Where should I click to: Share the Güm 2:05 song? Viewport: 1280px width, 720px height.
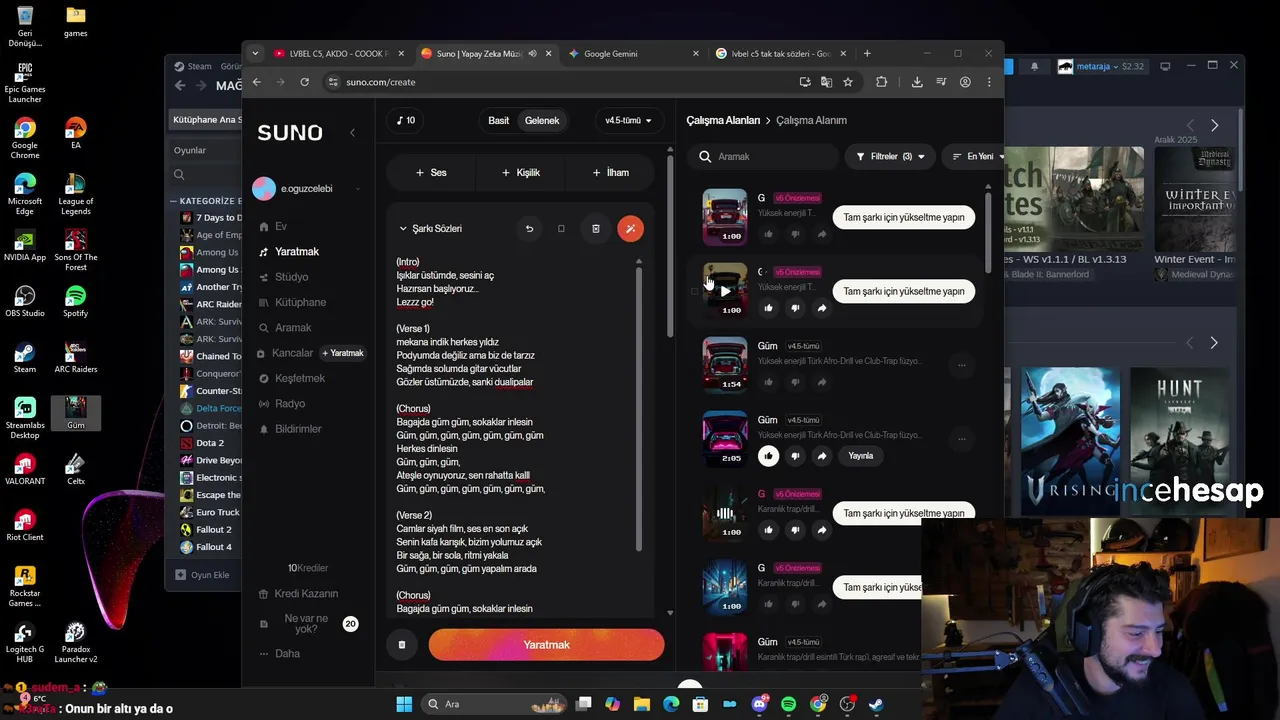tap(822, 456)
